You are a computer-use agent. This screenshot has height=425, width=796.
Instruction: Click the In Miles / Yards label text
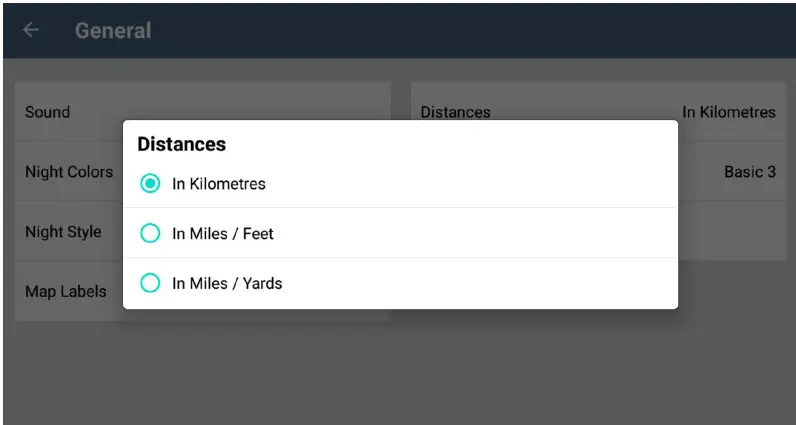227,283
